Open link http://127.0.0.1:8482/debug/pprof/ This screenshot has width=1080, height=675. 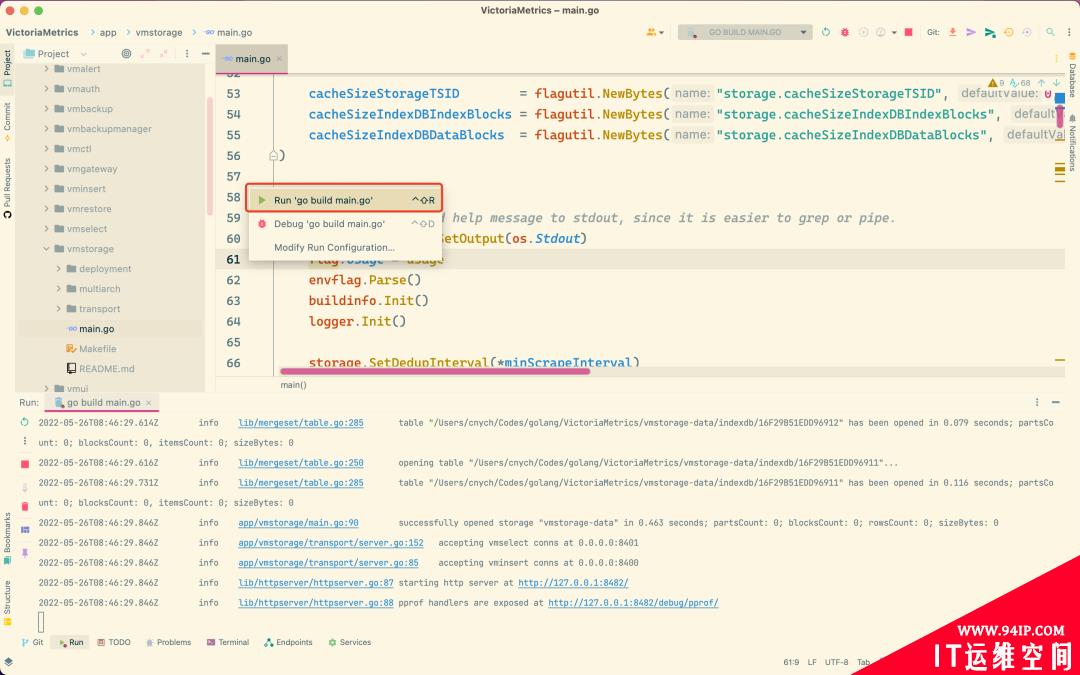(633, 603)
